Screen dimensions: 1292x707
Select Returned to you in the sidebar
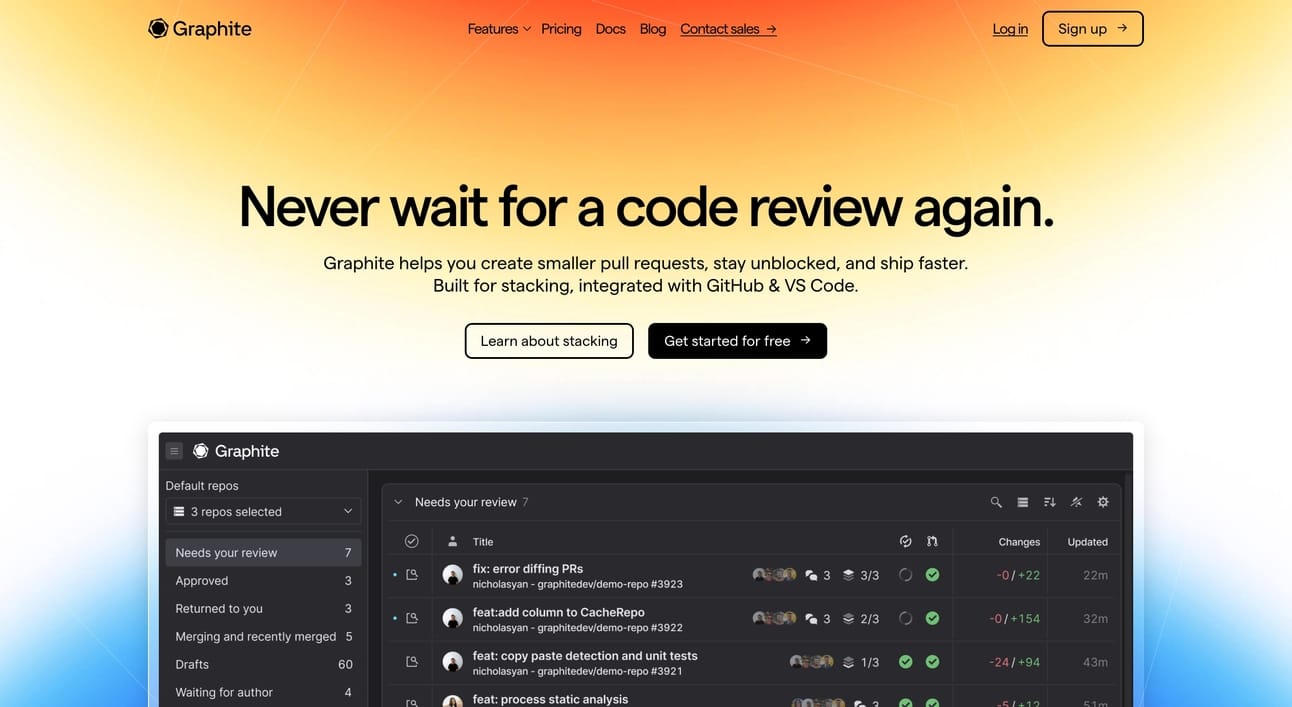click(x=263, y=609)
